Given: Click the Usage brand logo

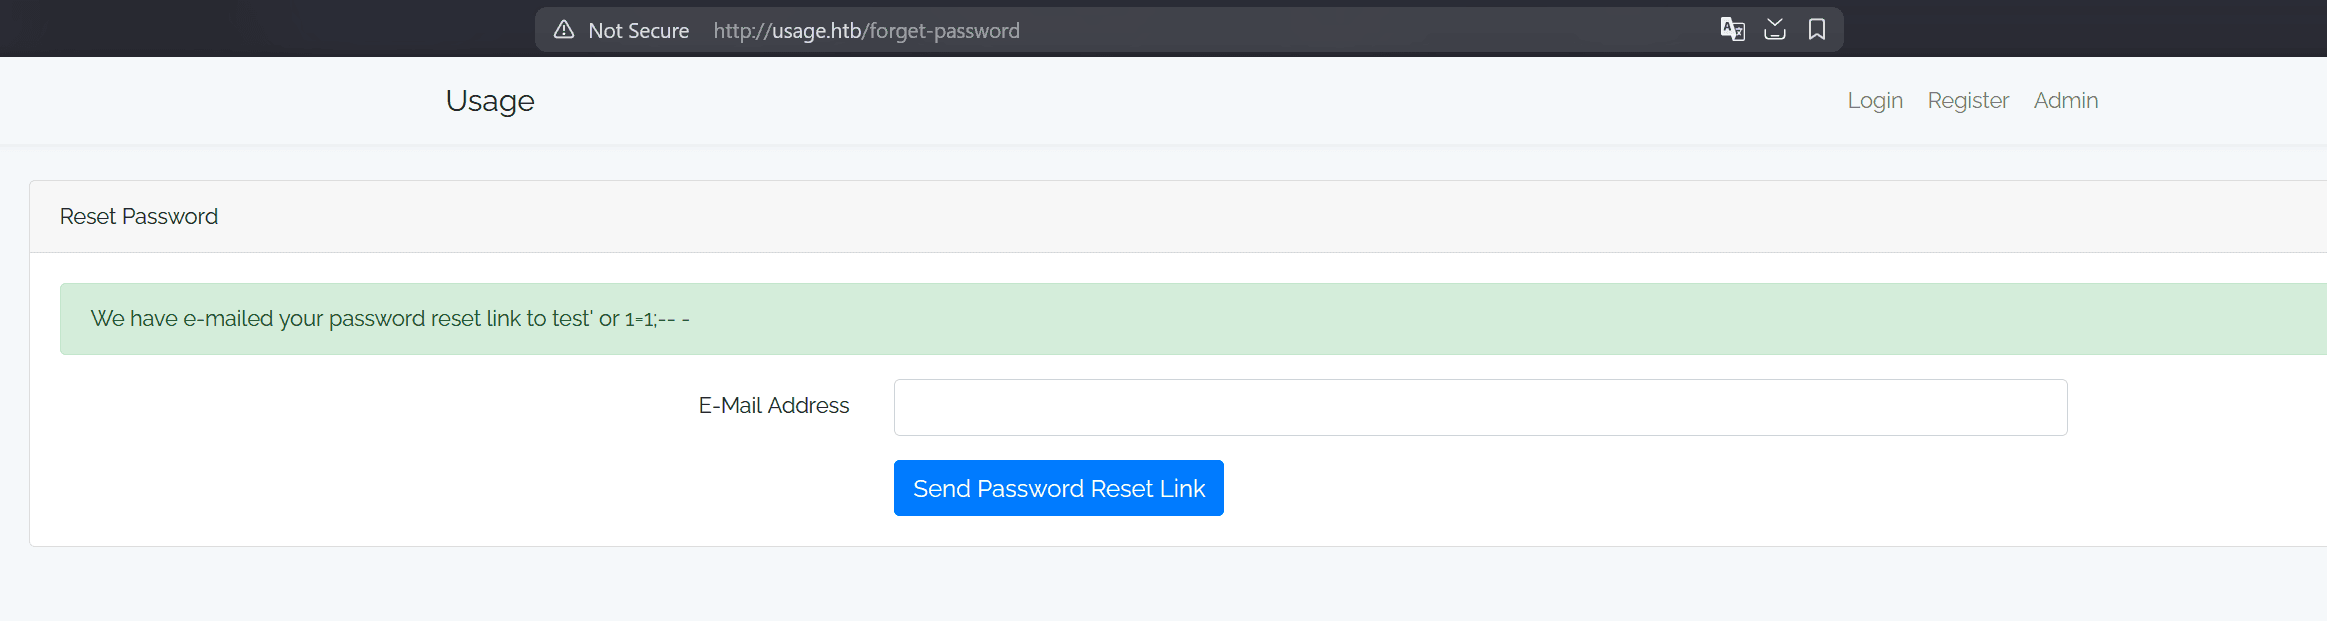Looking at the screenshot, I should coord(489,100).
